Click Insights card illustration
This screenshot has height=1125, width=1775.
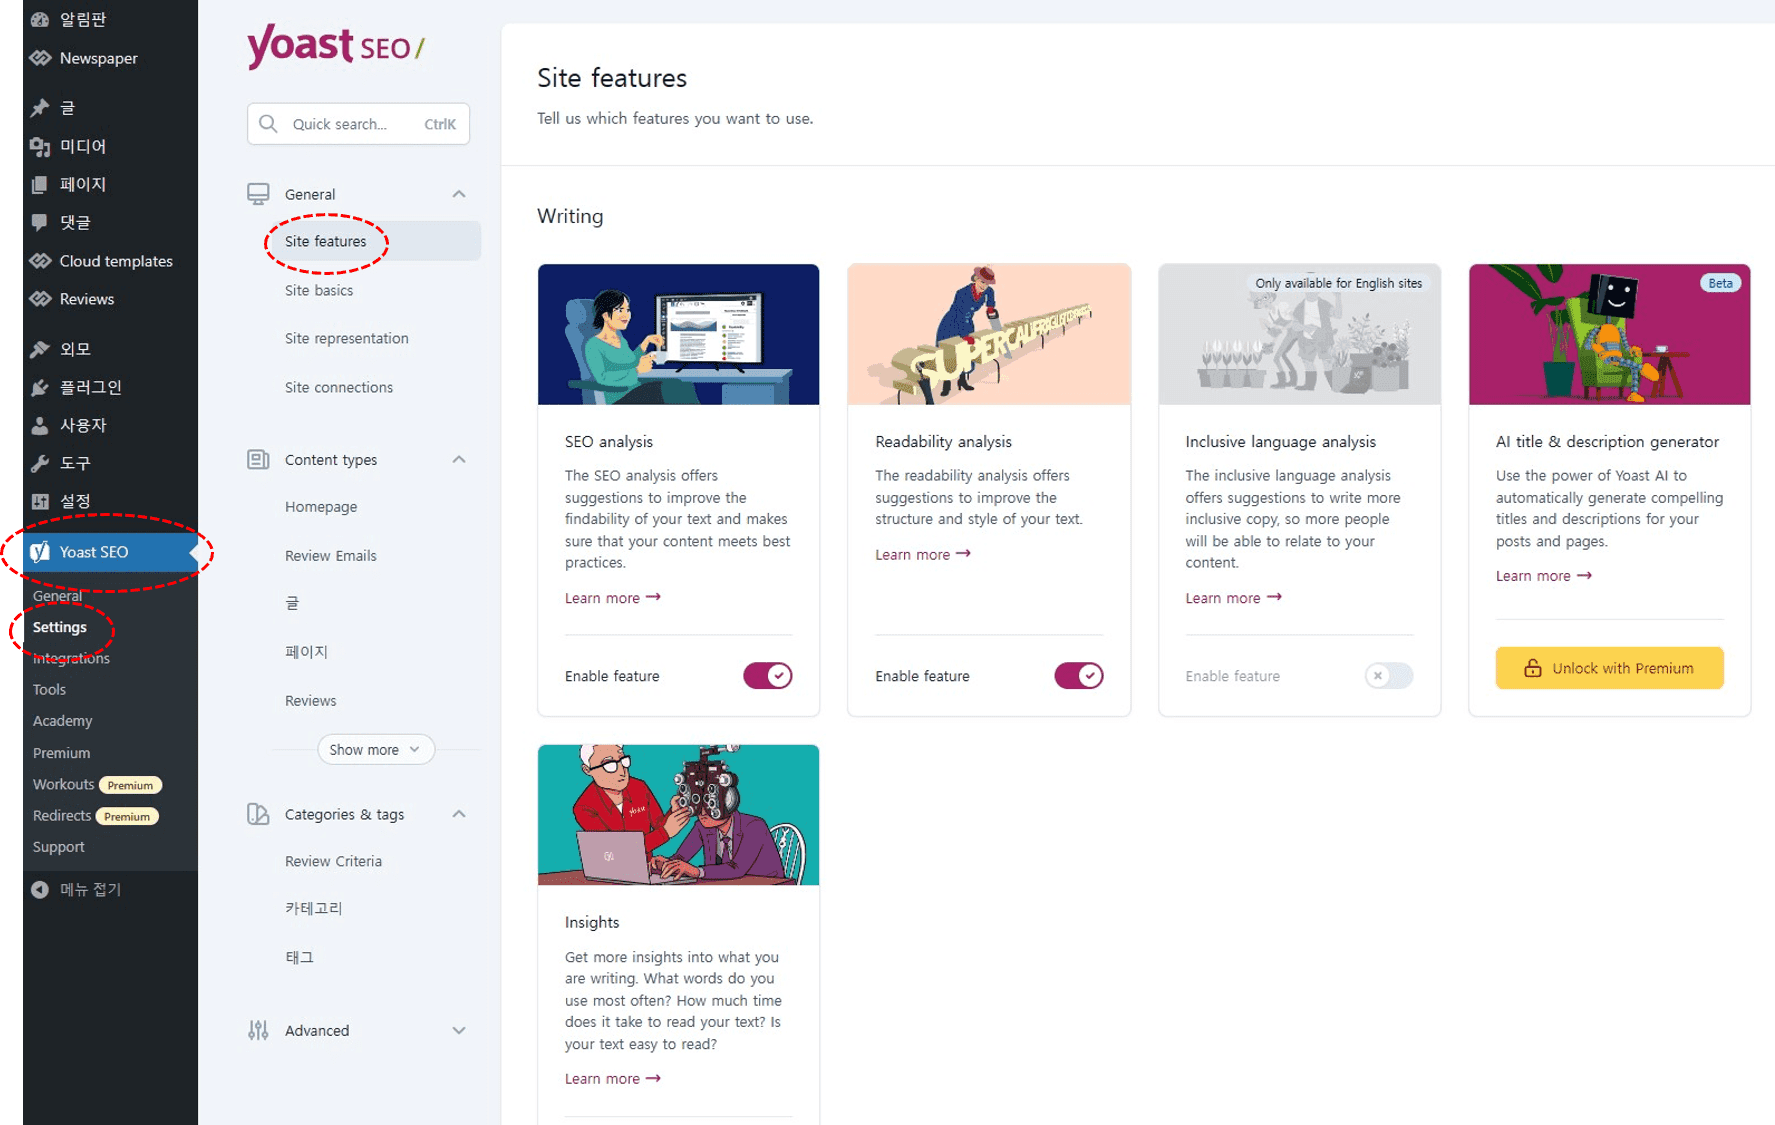[678, 814]
